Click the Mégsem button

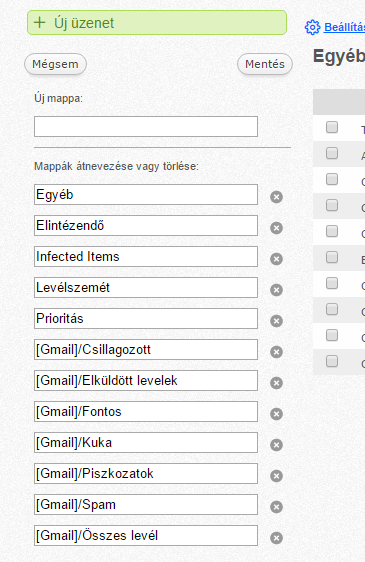(55, 64)
